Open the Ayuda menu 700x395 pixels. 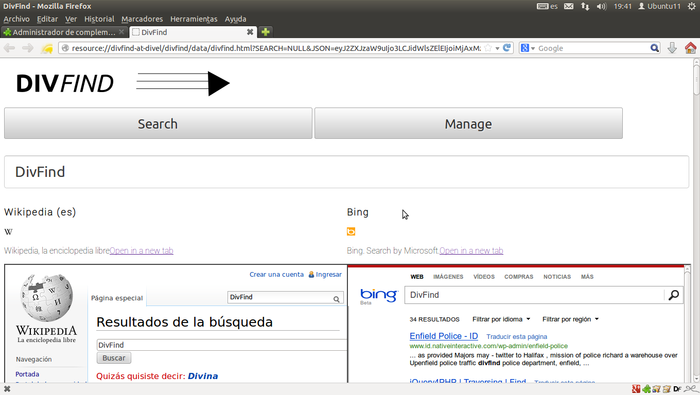(235, 19)
